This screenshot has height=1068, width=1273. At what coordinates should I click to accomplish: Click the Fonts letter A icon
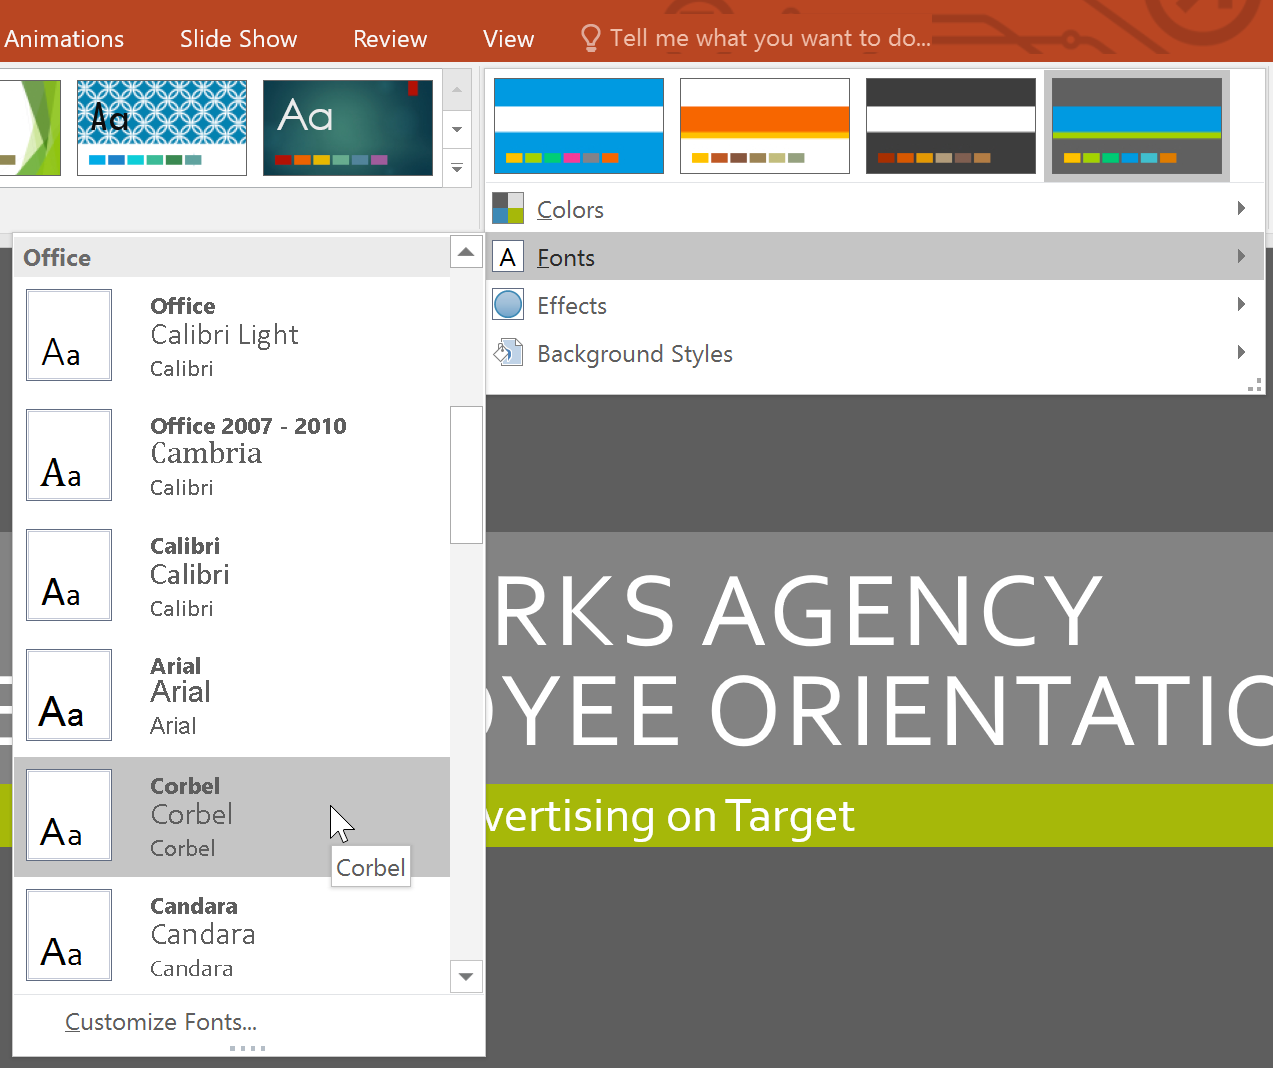point(508,256)
